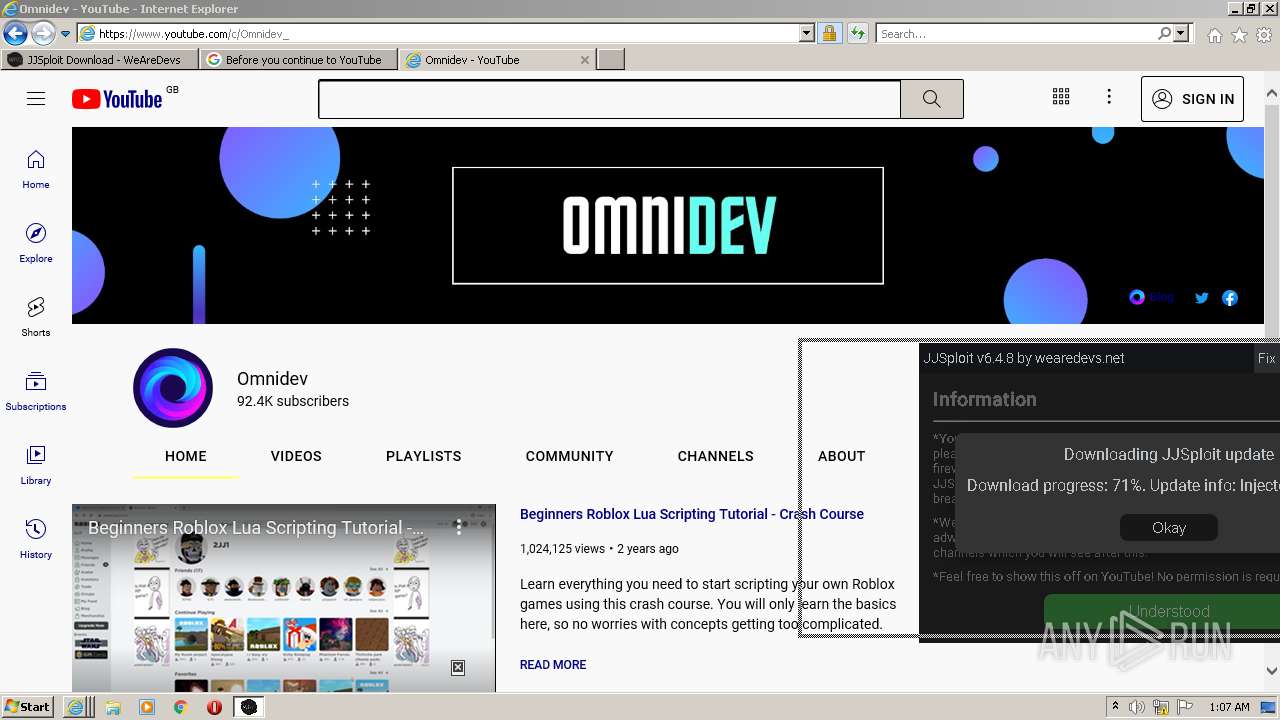
Task: Open Chrome from the taskbar
Action: tap(181, 707)
